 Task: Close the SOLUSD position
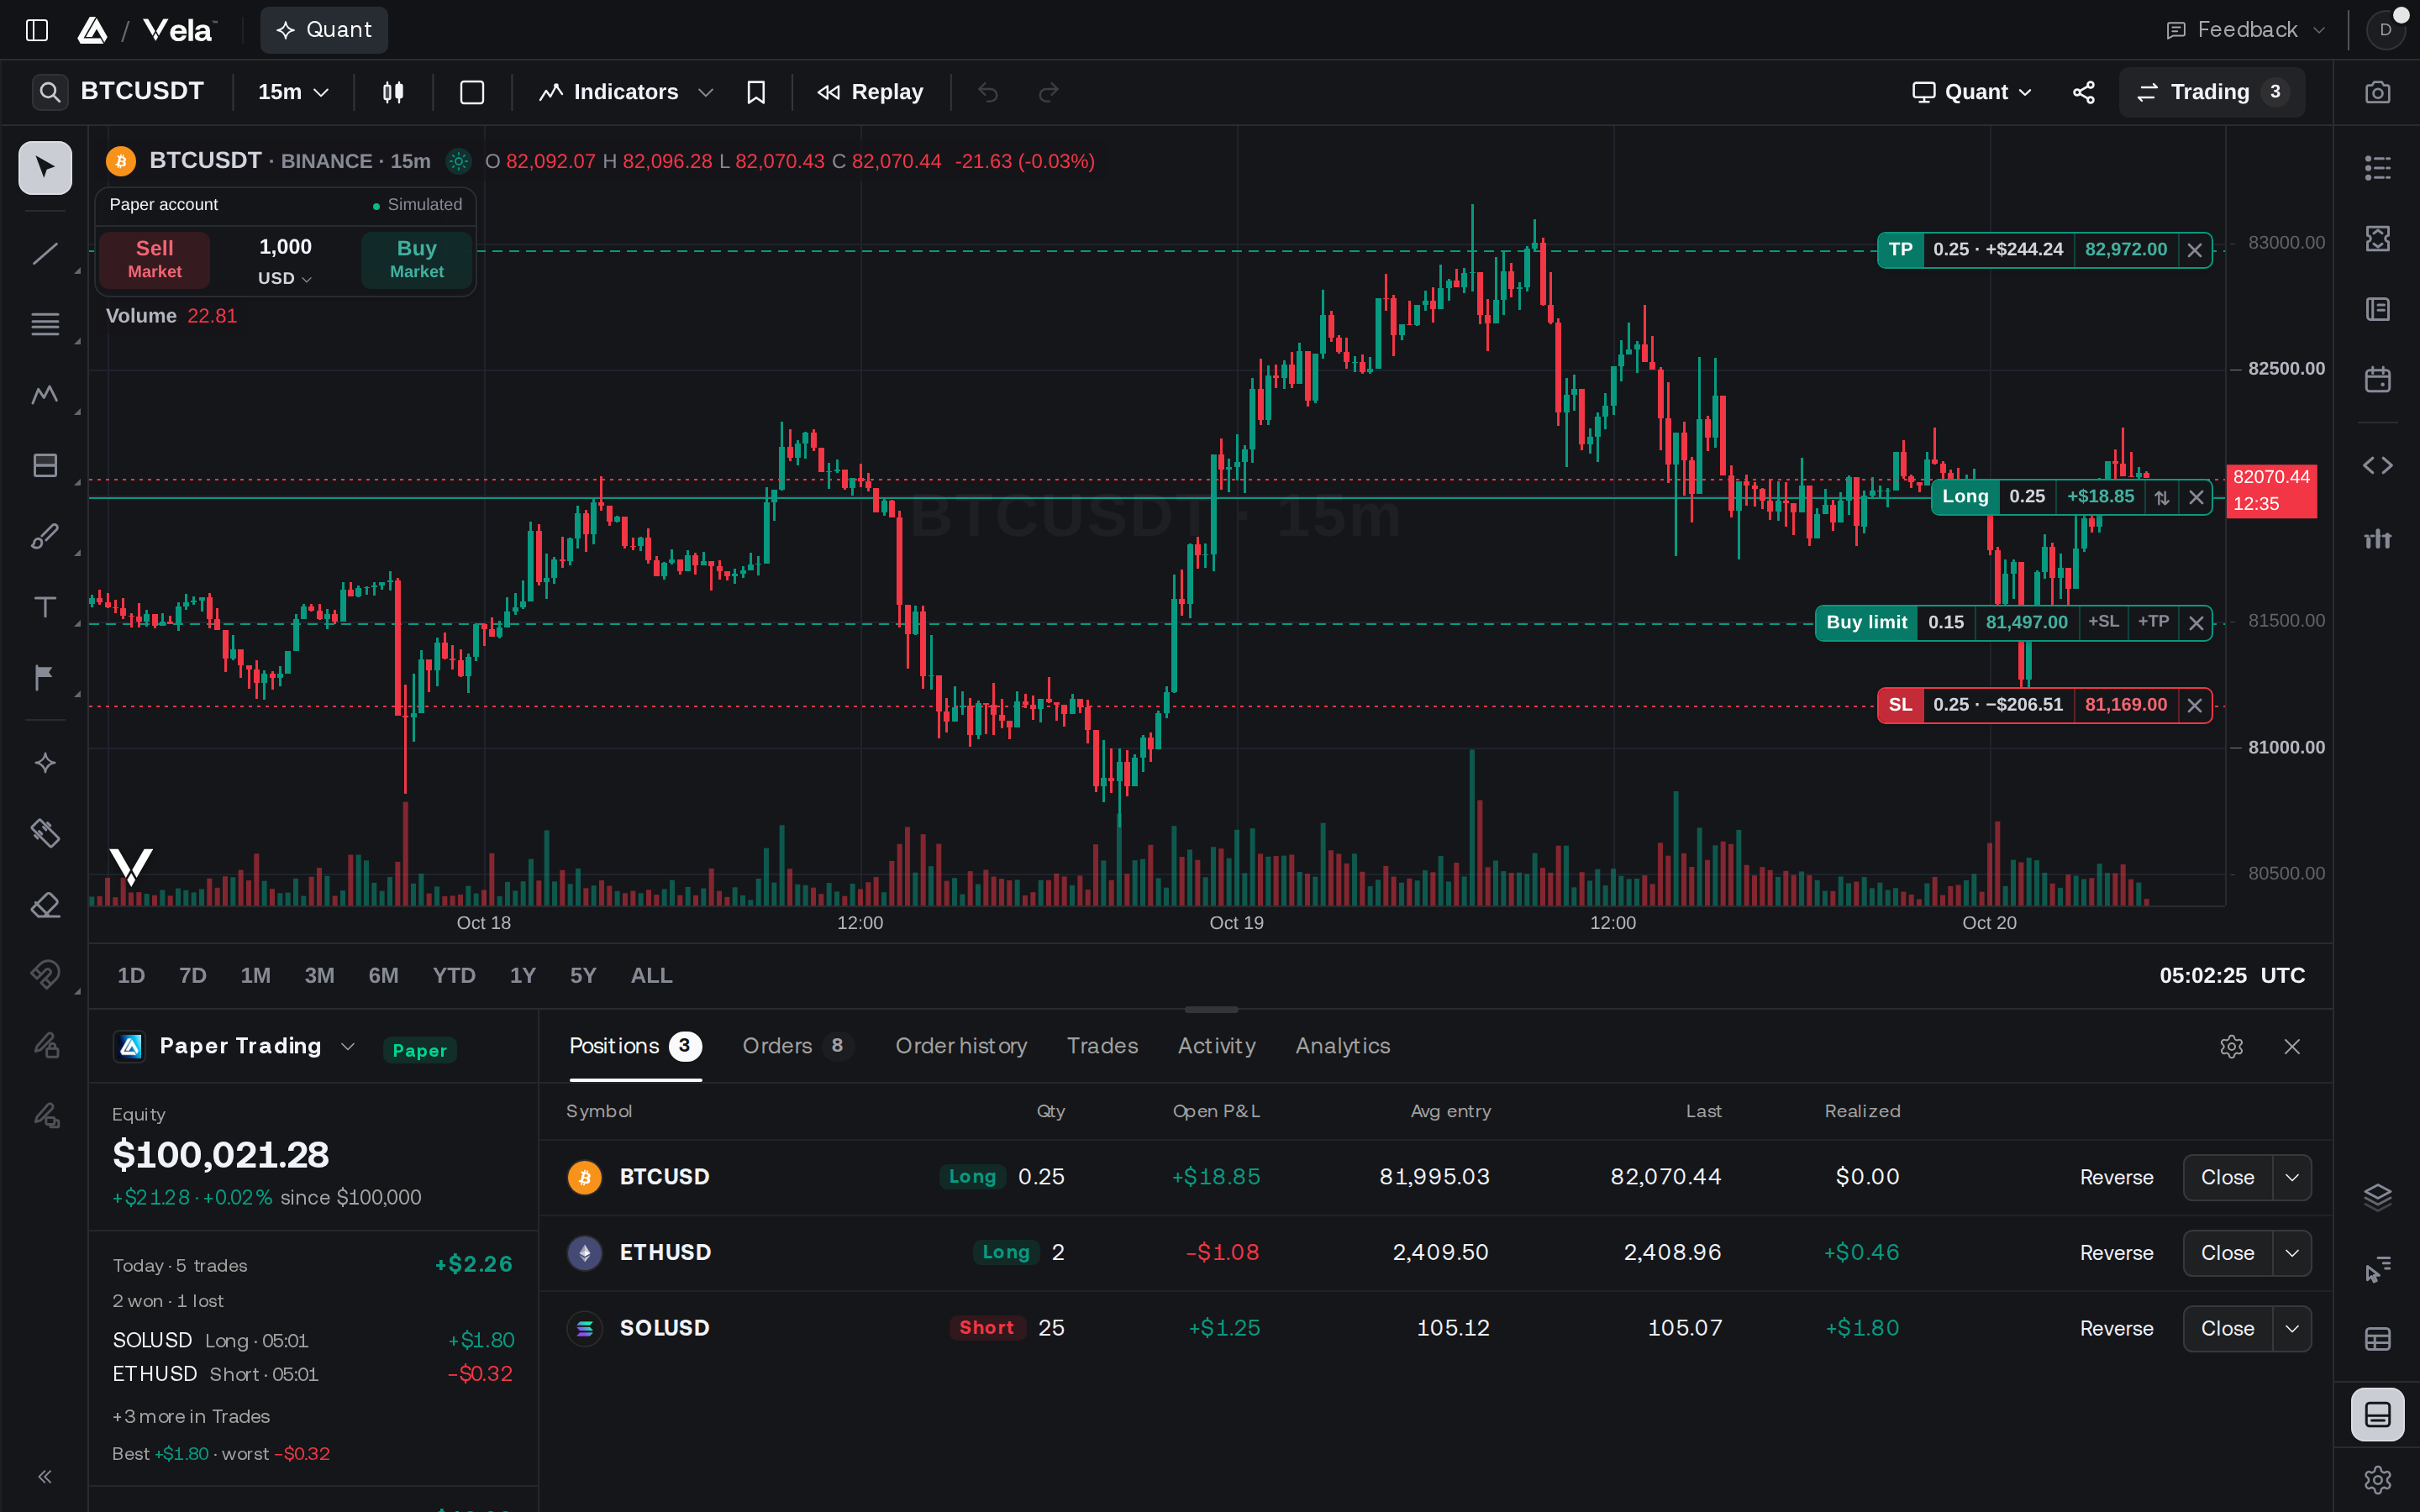pos(2227,1329)
